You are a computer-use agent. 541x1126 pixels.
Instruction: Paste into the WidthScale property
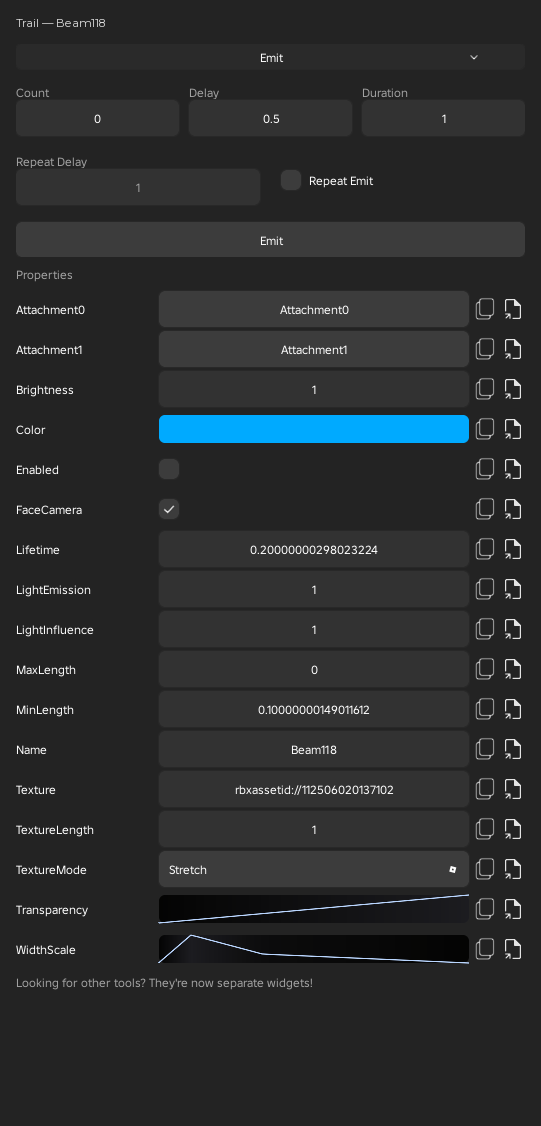tap(512, 949)
